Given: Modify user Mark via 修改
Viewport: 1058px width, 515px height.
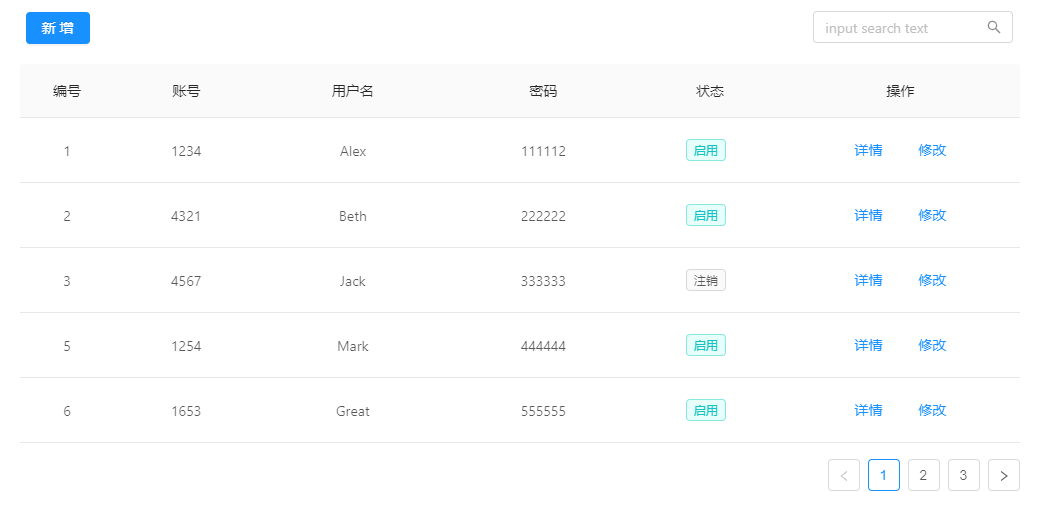Looking at the screenshot, I should click(932, 345).
